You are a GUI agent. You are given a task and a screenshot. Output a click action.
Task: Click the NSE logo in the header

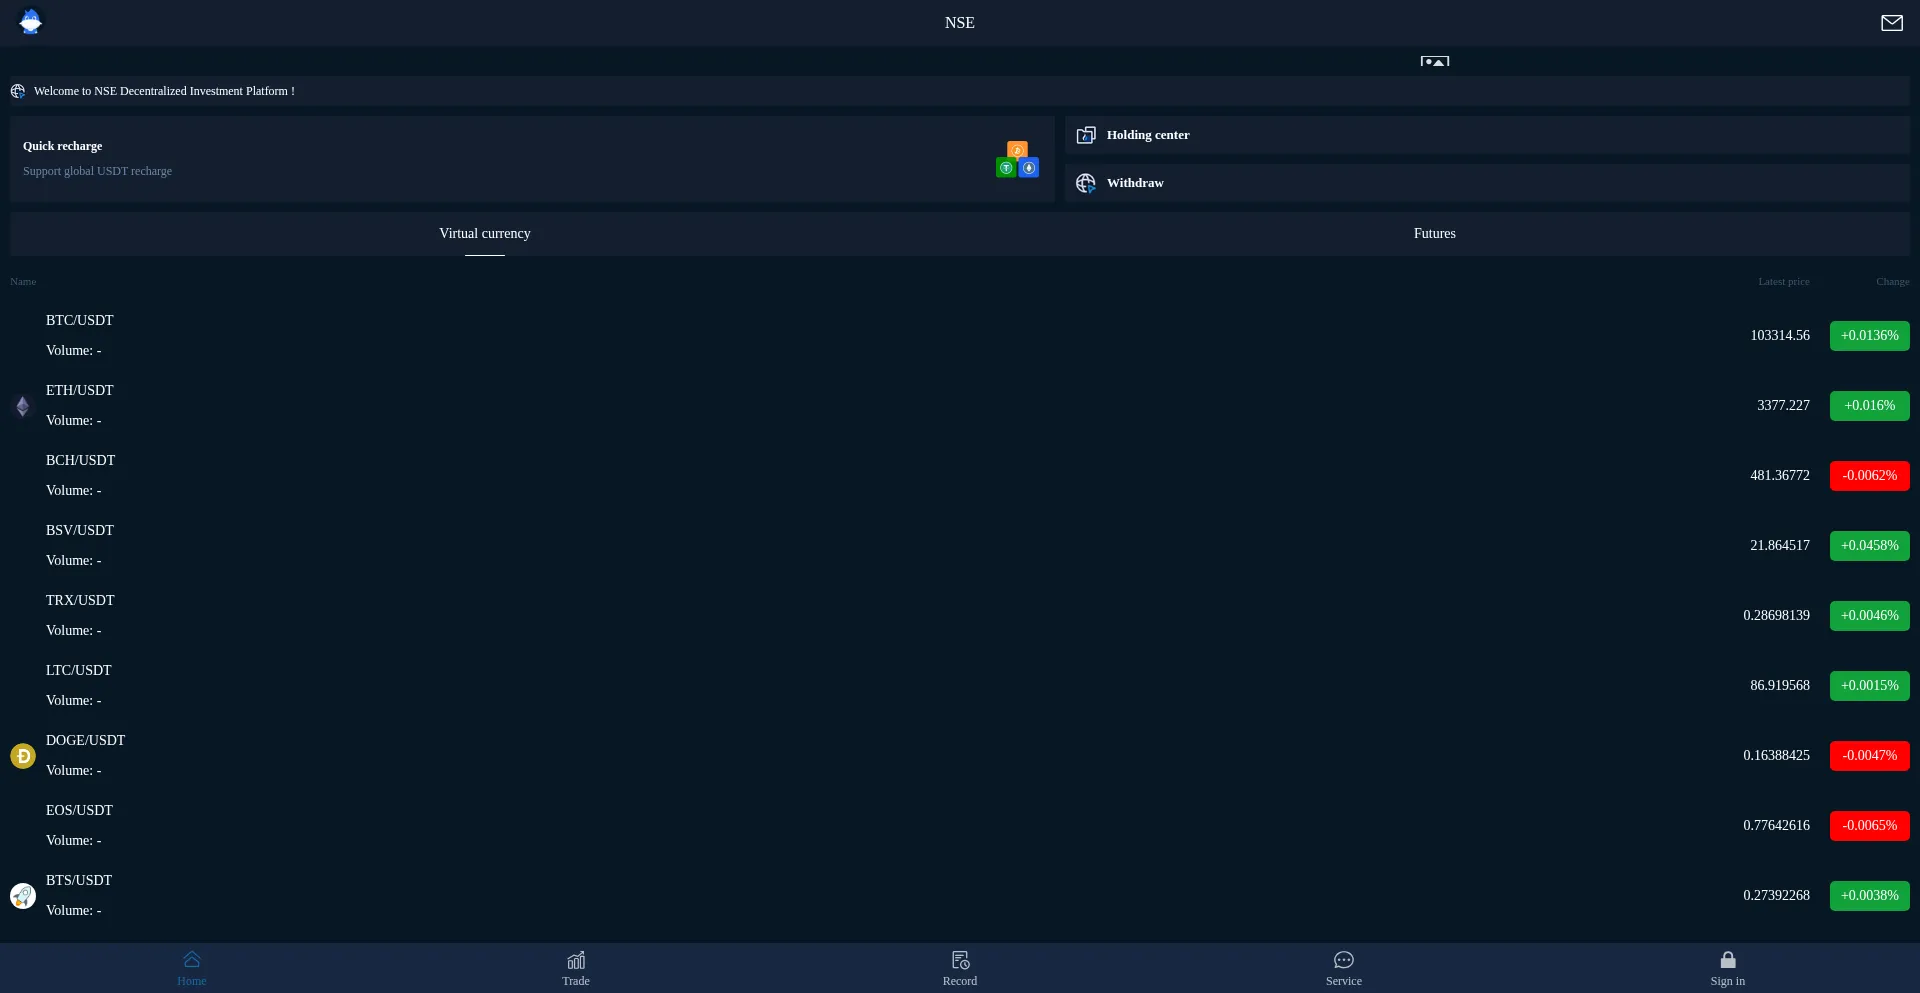(31, 22)
